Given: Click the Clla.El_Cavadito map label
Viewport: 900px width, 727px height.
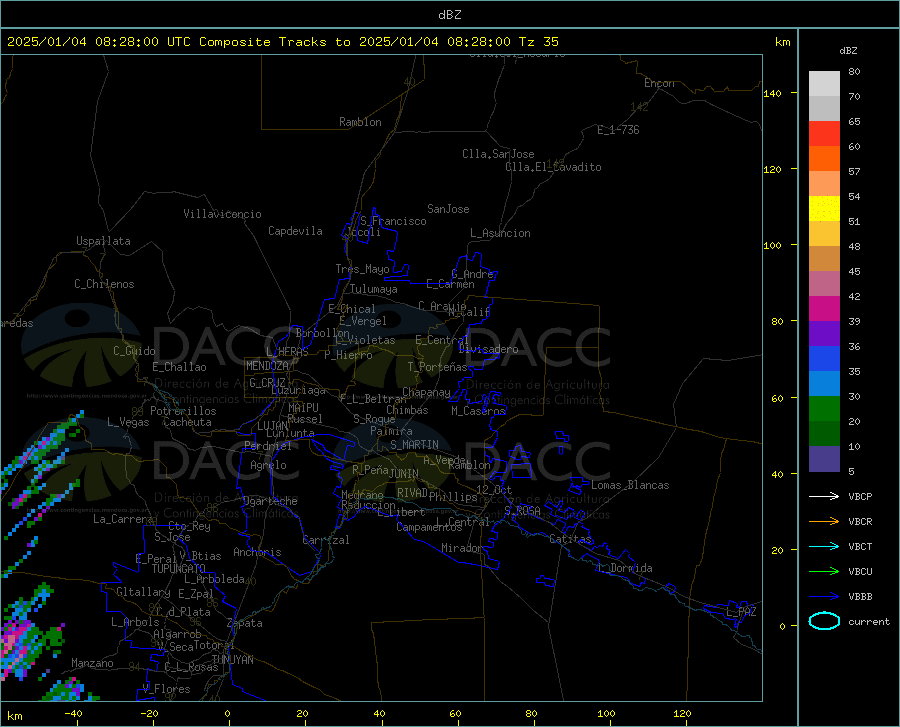Looking at the screenshot, I should pos(553,167).
